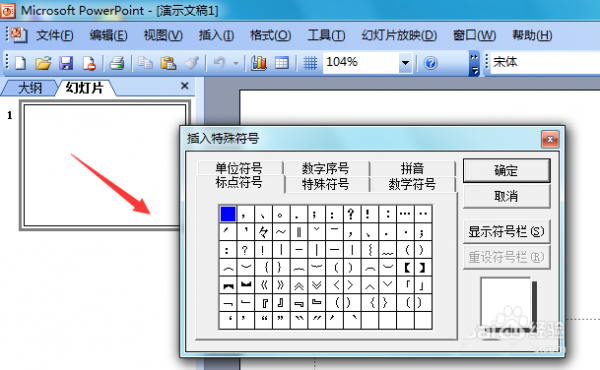Pick the bold ？ question mark in top row
Viewport: 600px width, 370px height.
click(351, 214)
